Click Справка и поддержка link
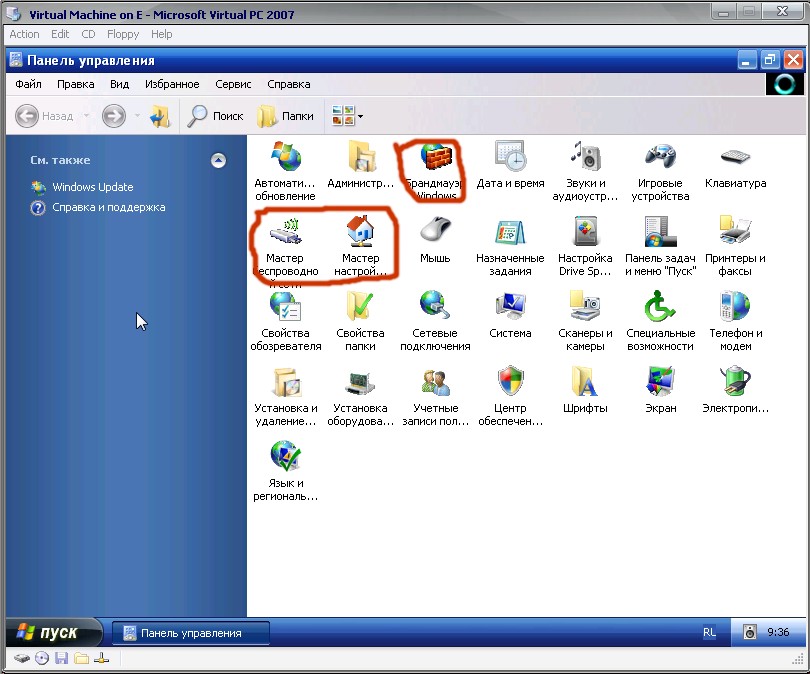 coord(108,208)
